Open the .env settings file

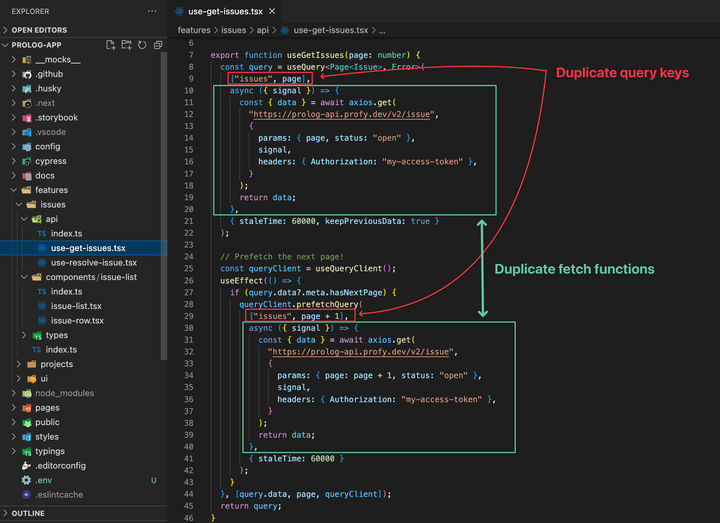point(46,480)
